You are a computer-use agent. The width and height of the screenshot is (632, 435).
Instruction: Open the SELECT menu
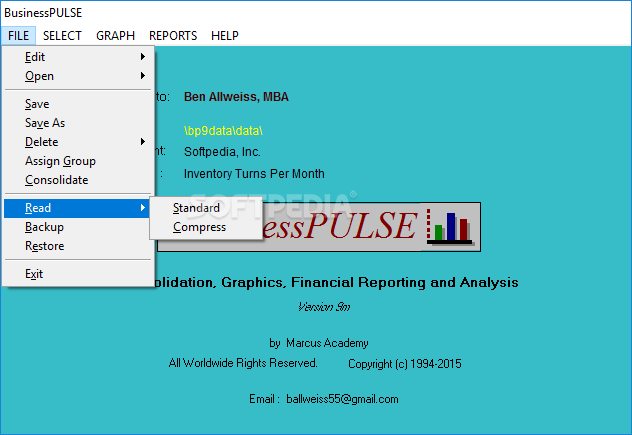pos(62,36)
